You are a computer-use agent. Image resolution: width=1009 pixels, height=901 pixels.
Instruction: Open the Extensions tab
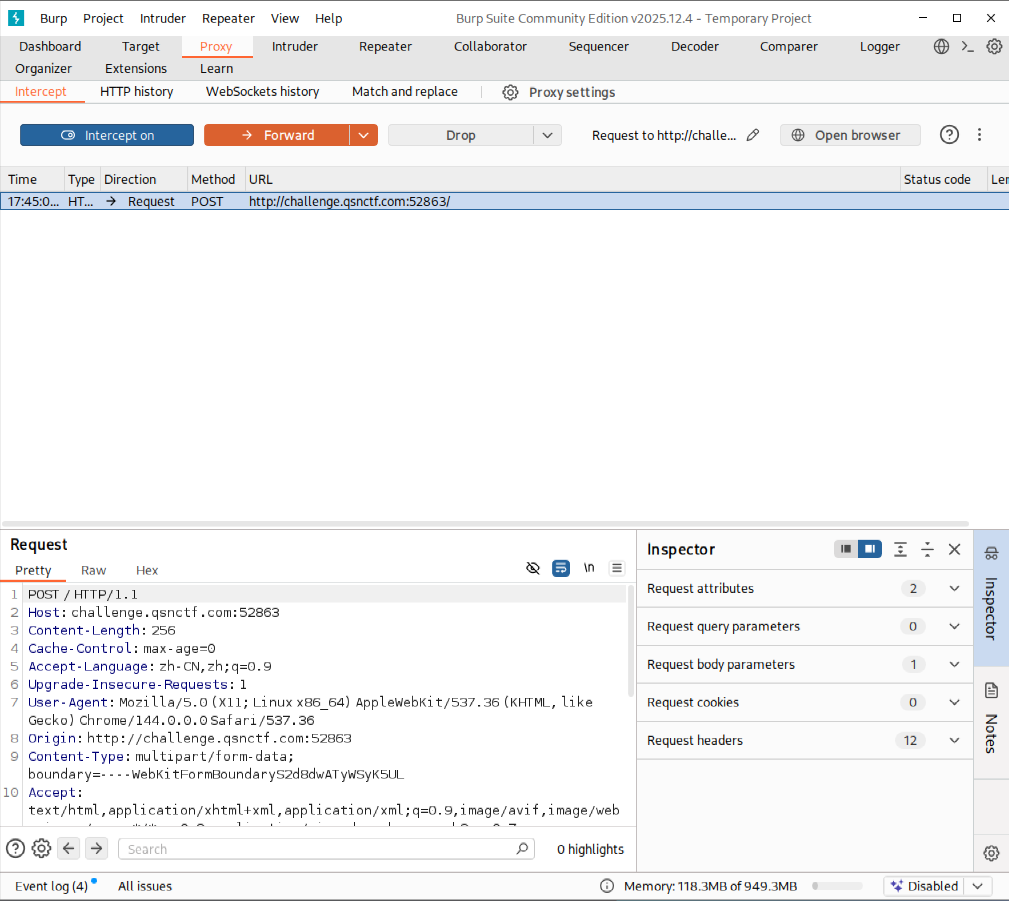click(136, 68)
